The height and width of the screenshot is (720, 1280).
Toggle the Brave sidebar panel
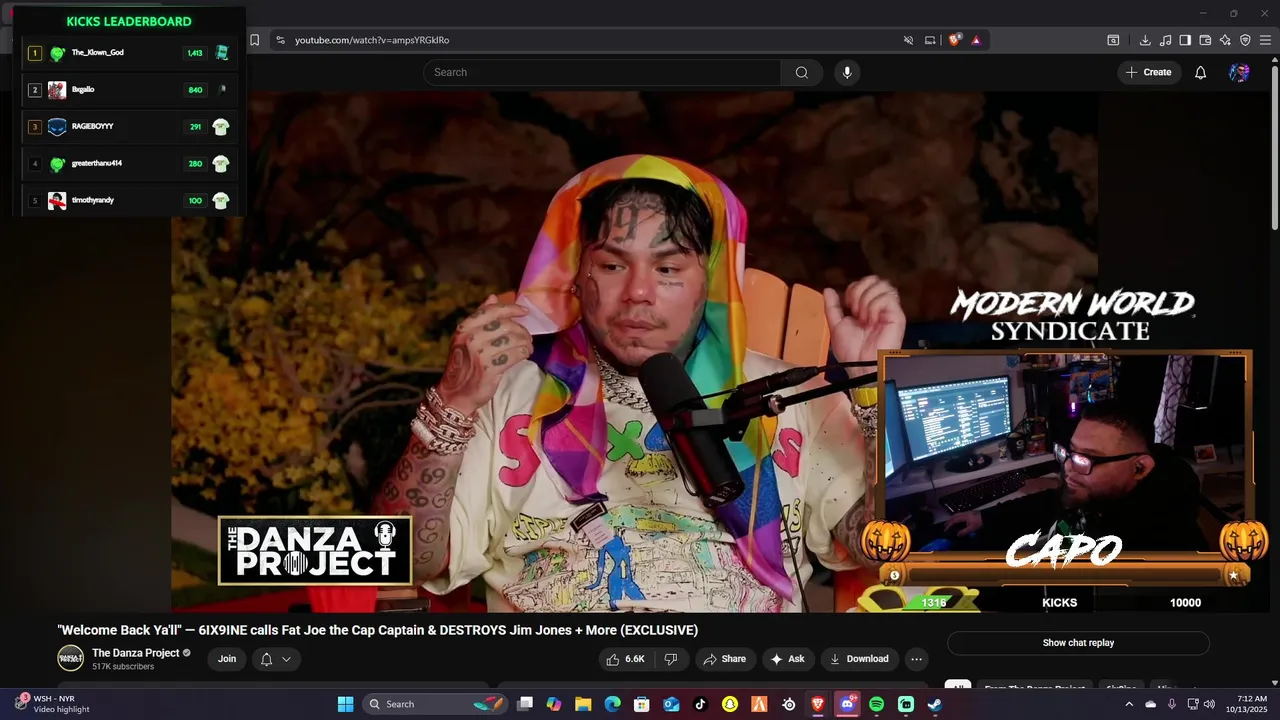[x=1185, y=40]
